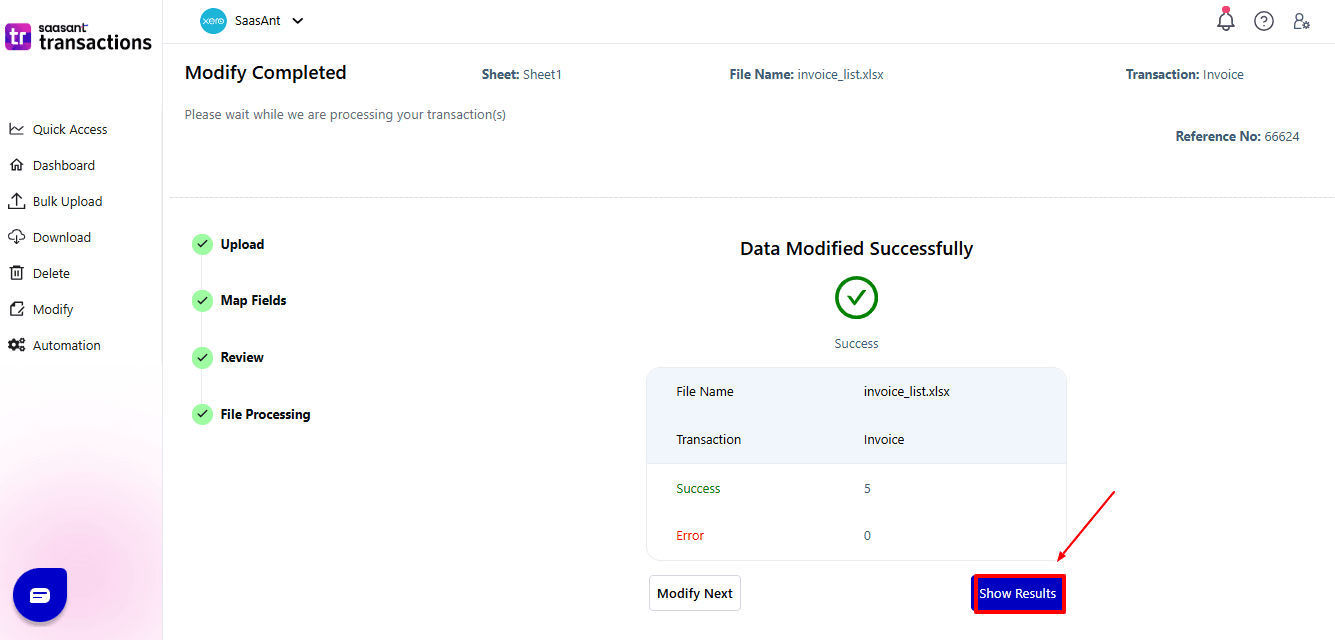Select the Upload step checkmark

[202, 244]
